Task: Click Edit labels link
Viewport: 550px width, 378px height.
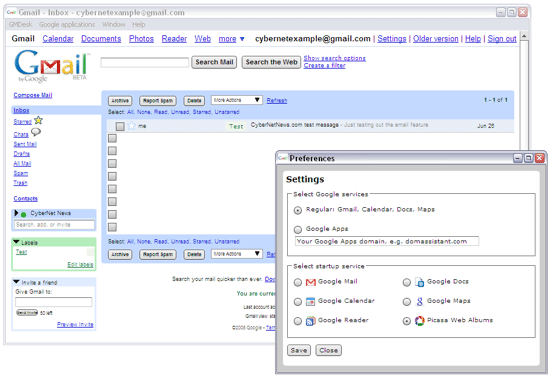Action: point(80,264)
